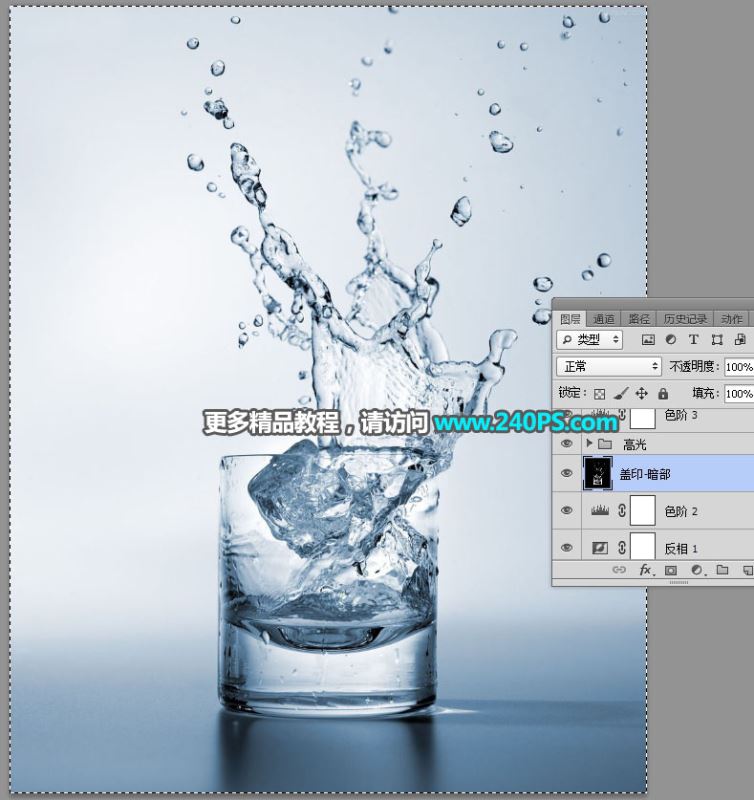This screenshot has height=800, width=754.
Task: Select the 色阶 2 layer name
Action: tap(681, 511)
